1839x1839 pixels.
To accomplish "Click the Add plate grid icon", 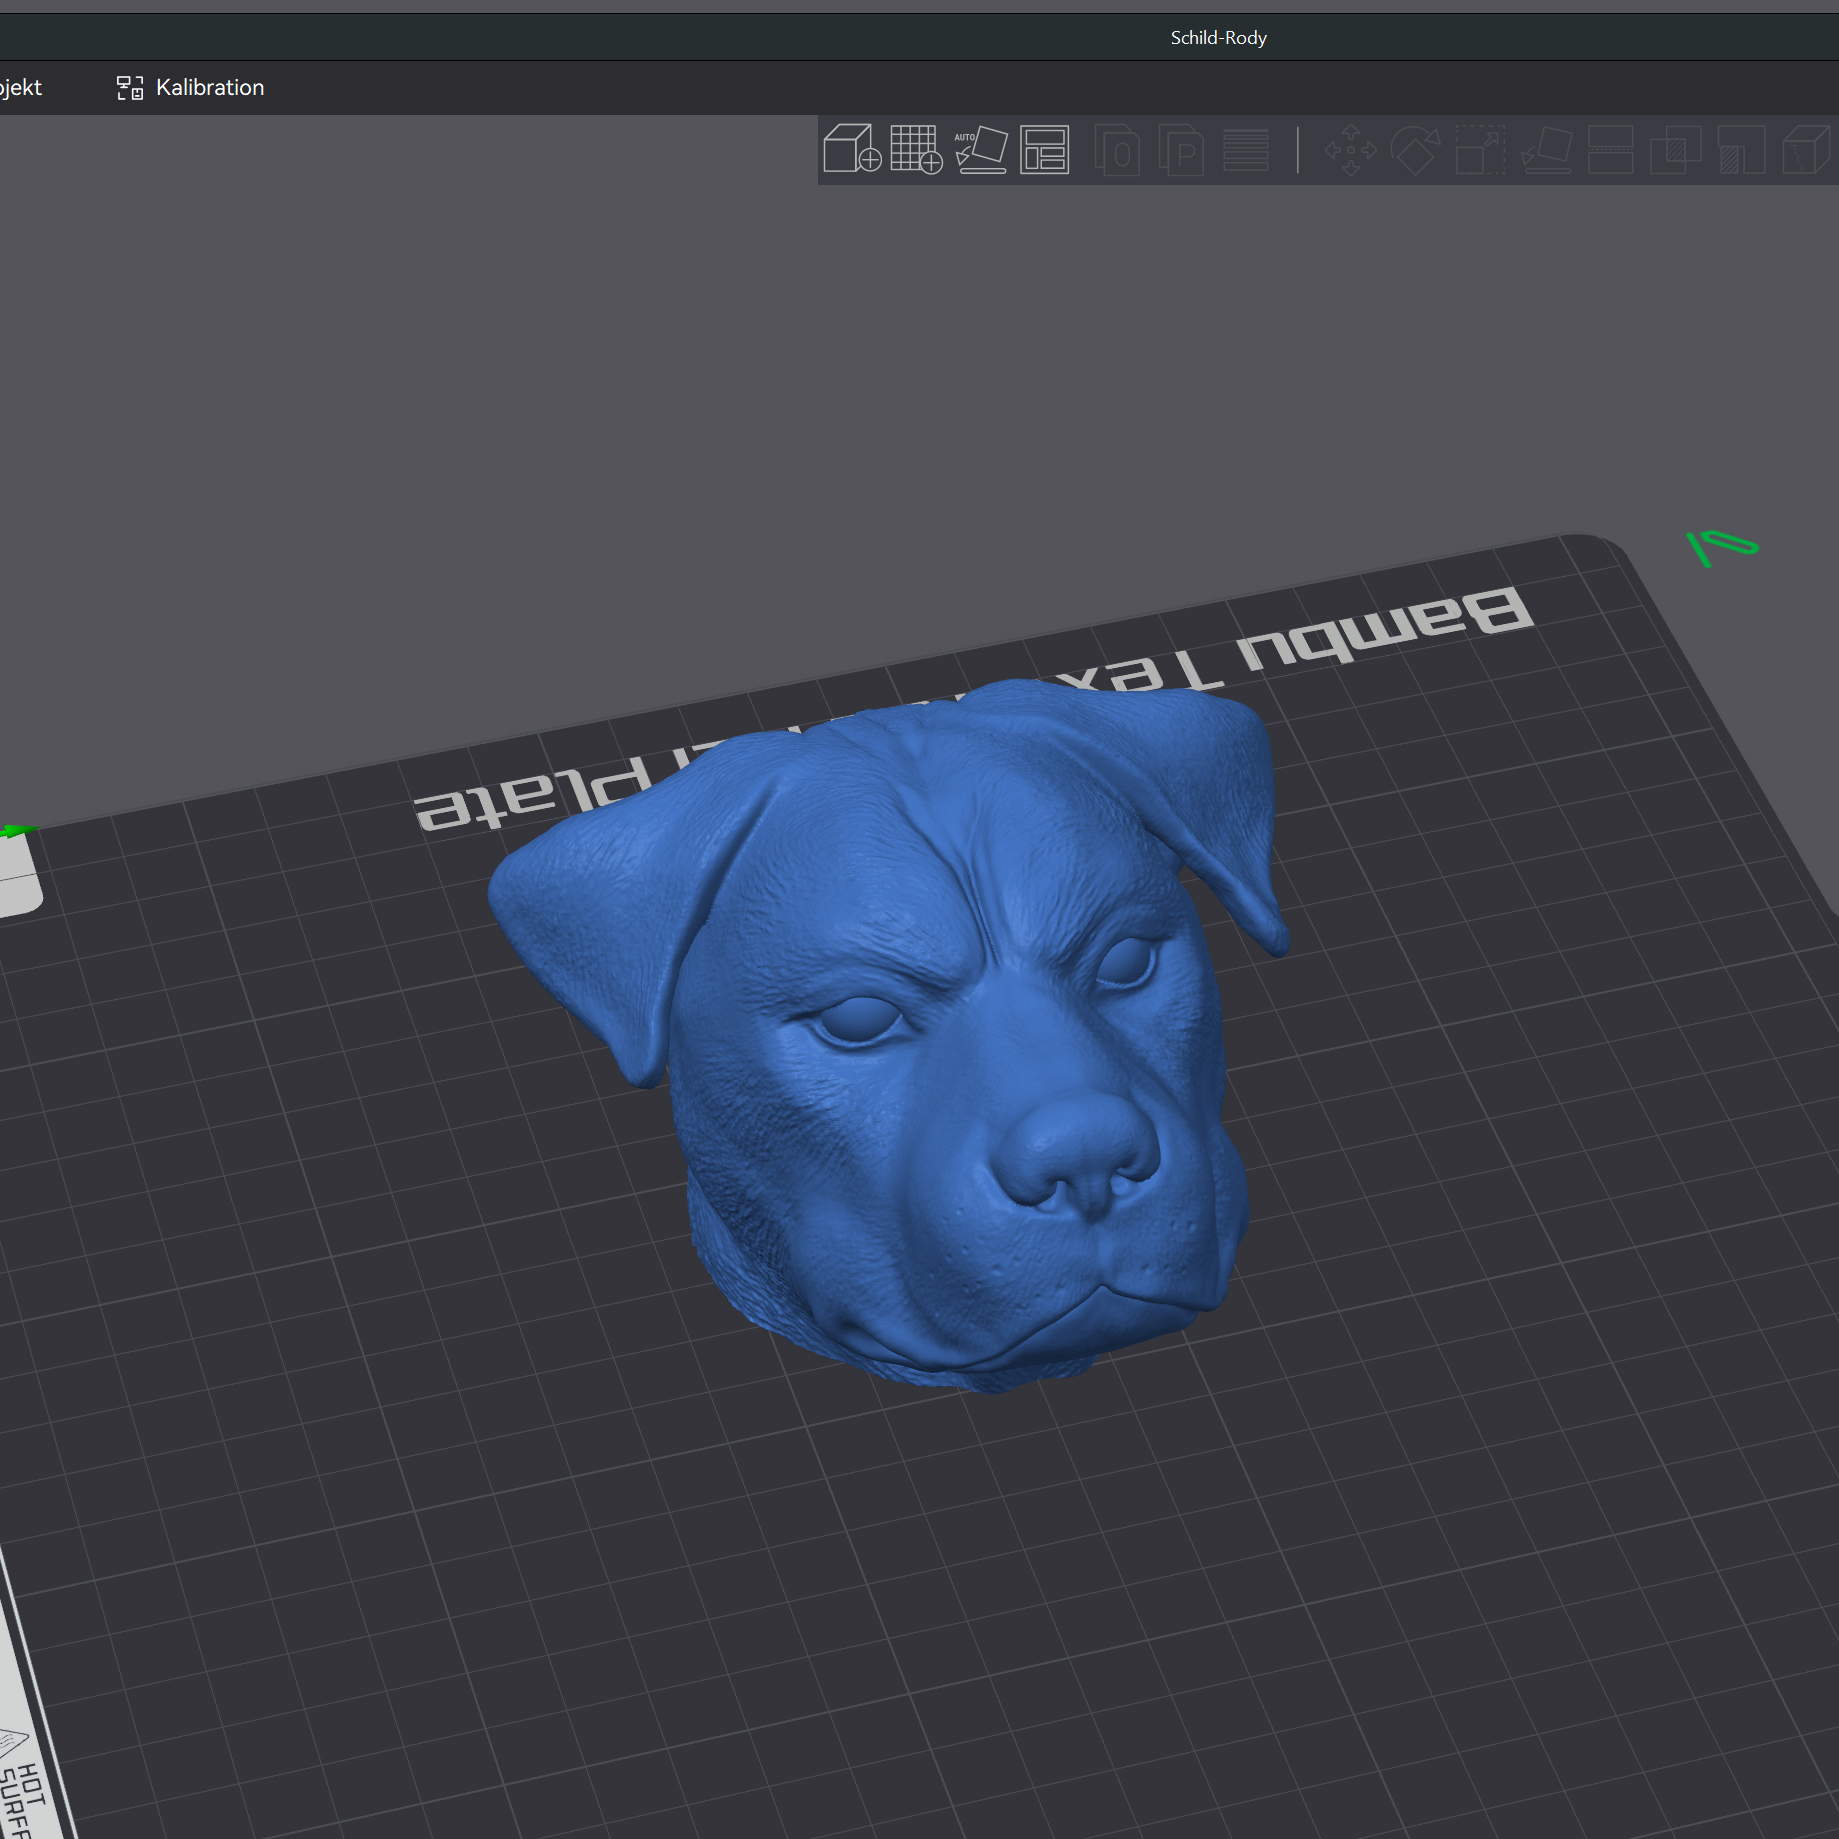I will (916, 149).
